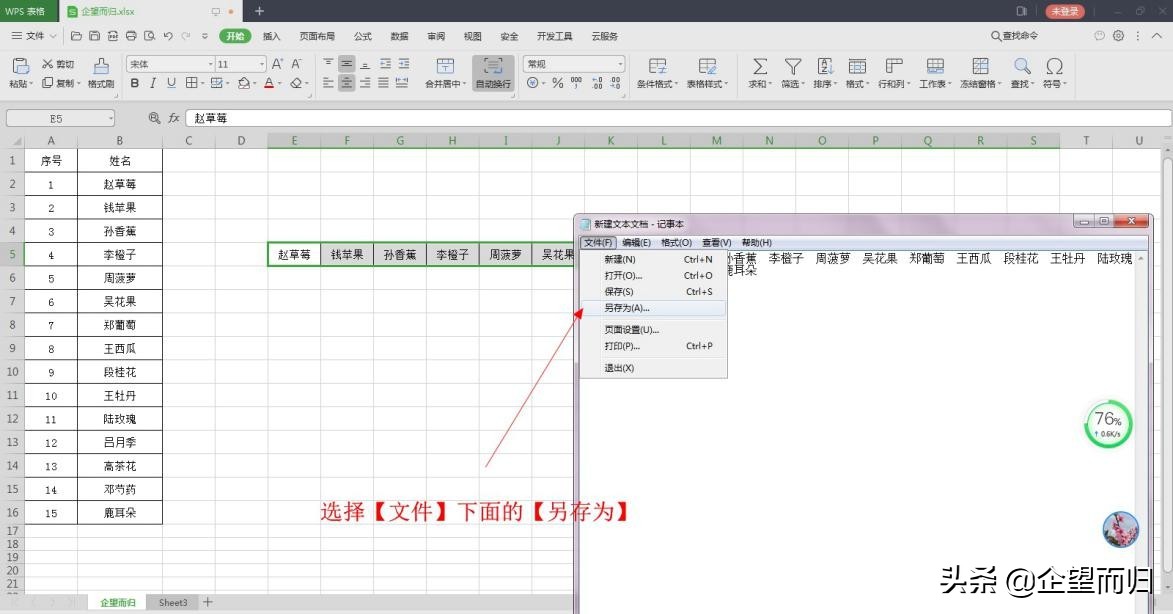Open the 公式 (Formulas) ribbon tab

pyautogui.click(x=363, y=36)
